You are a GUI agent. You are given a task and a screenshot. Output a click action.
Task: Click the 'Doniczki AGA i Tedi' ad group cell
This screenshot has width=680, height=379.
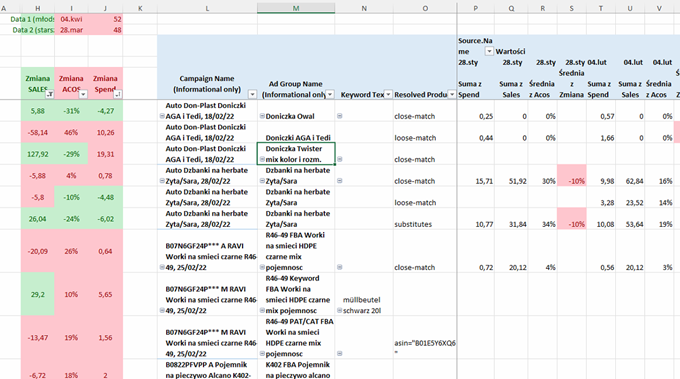tap(296, 133)
